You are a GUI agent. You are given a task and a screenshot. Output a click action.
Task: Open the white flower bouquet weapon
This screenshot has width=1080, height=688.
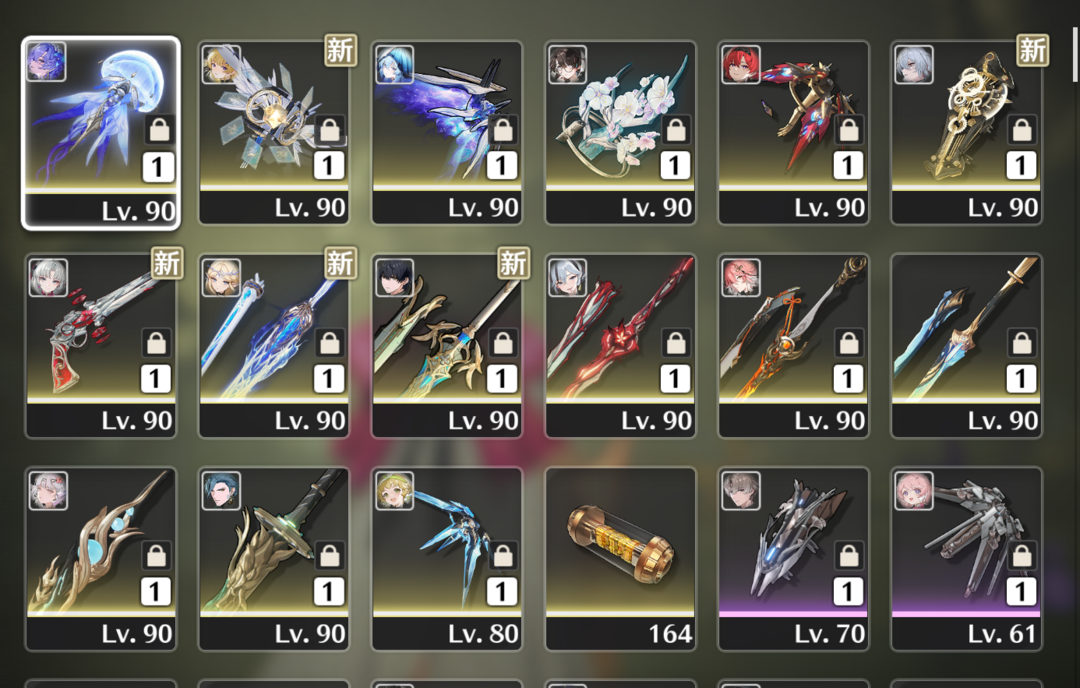[621, 133]
